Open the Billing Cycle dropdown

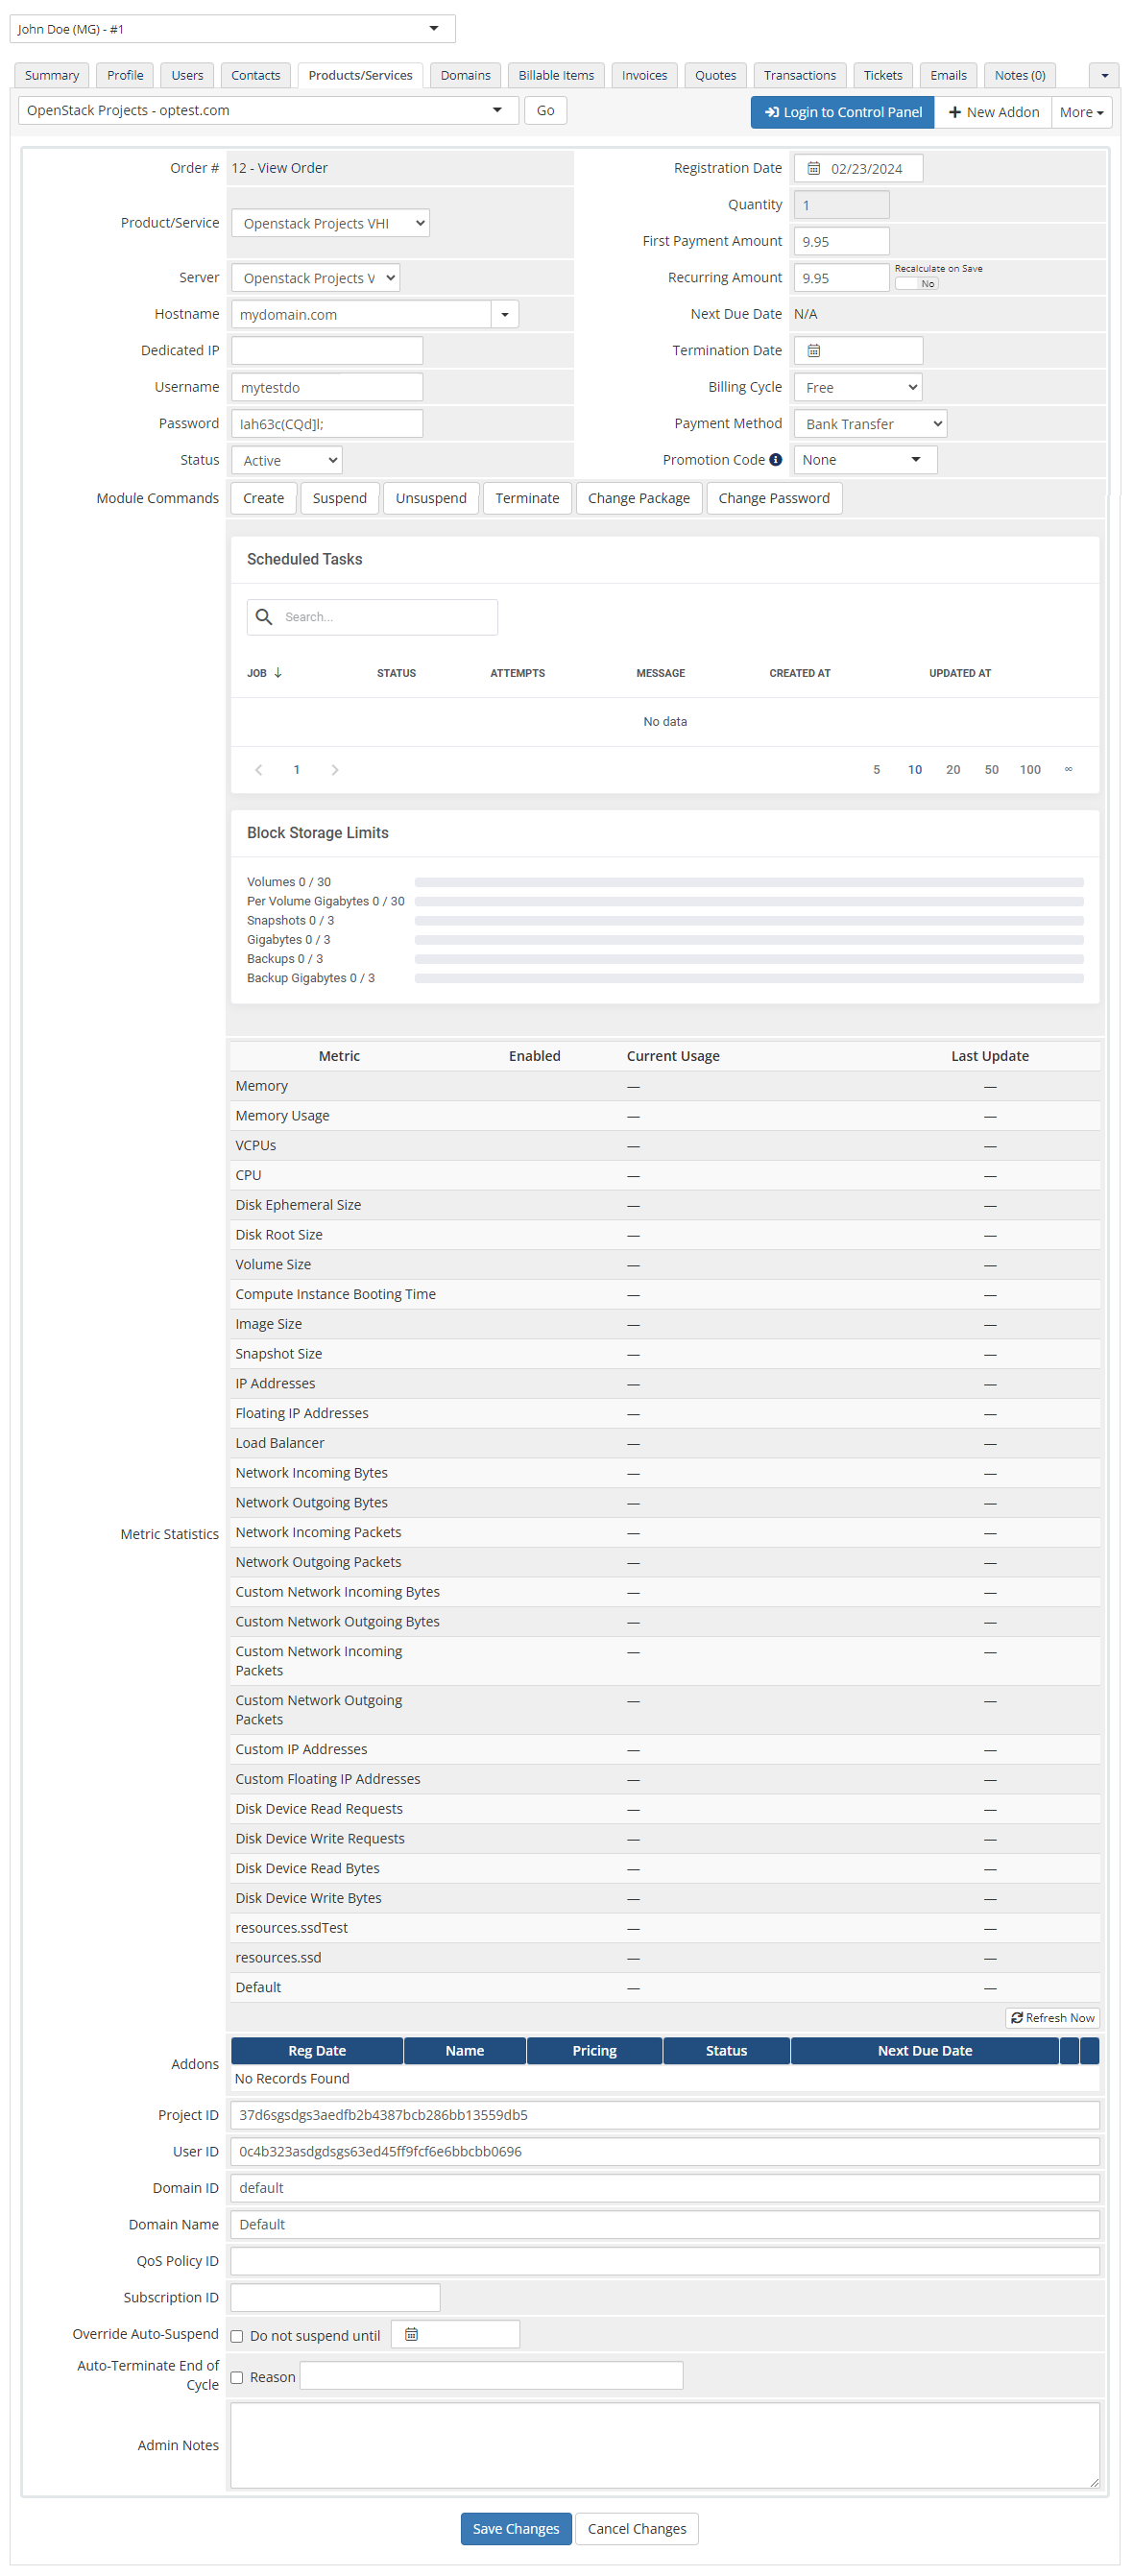click(858, 387)
